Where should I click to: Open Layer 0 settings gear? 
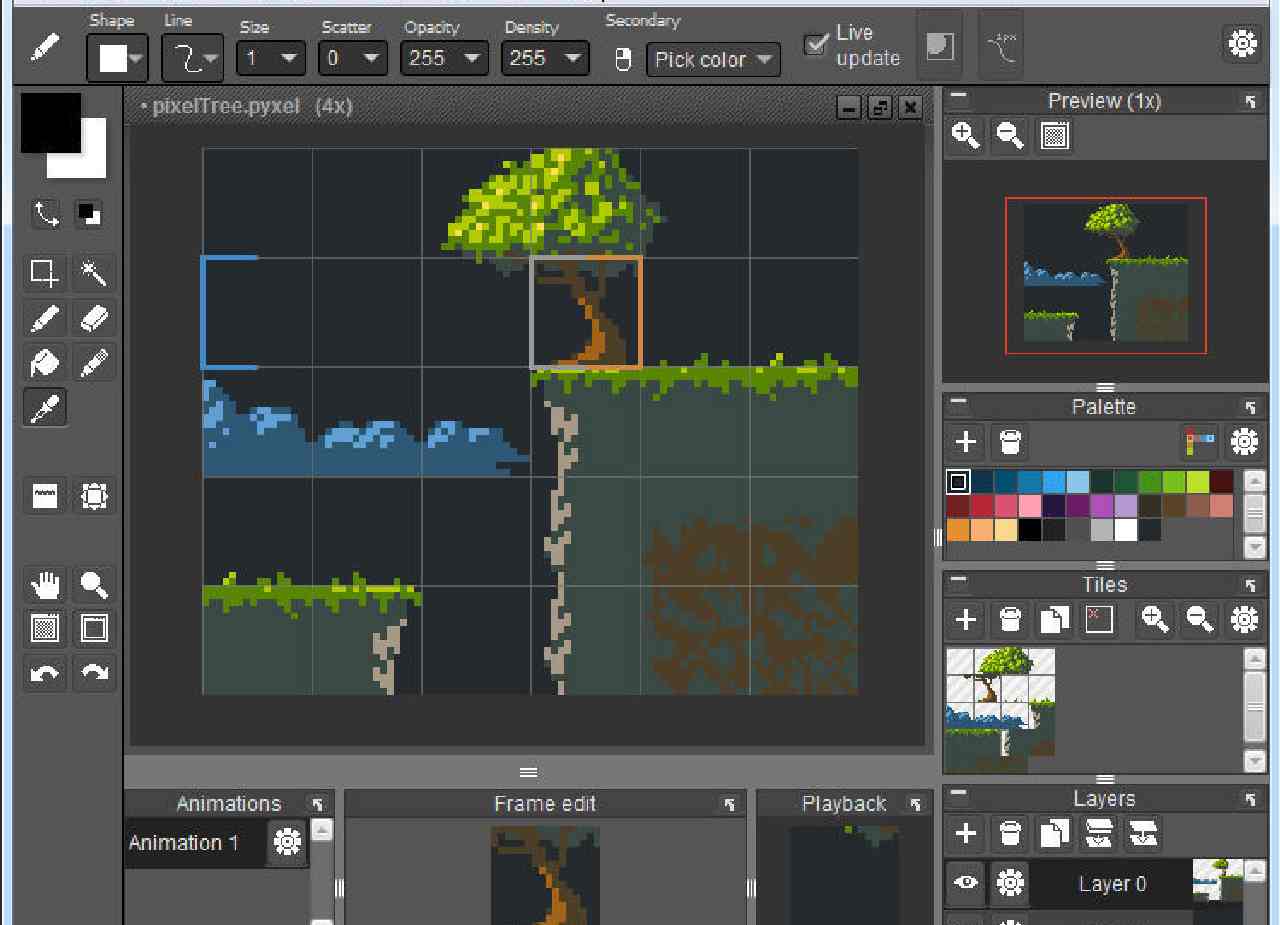point(1010,882)
